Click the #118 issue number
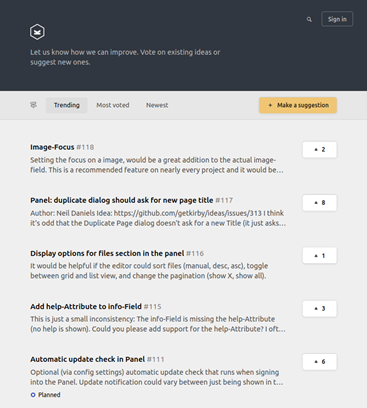 tap(85, 147)
